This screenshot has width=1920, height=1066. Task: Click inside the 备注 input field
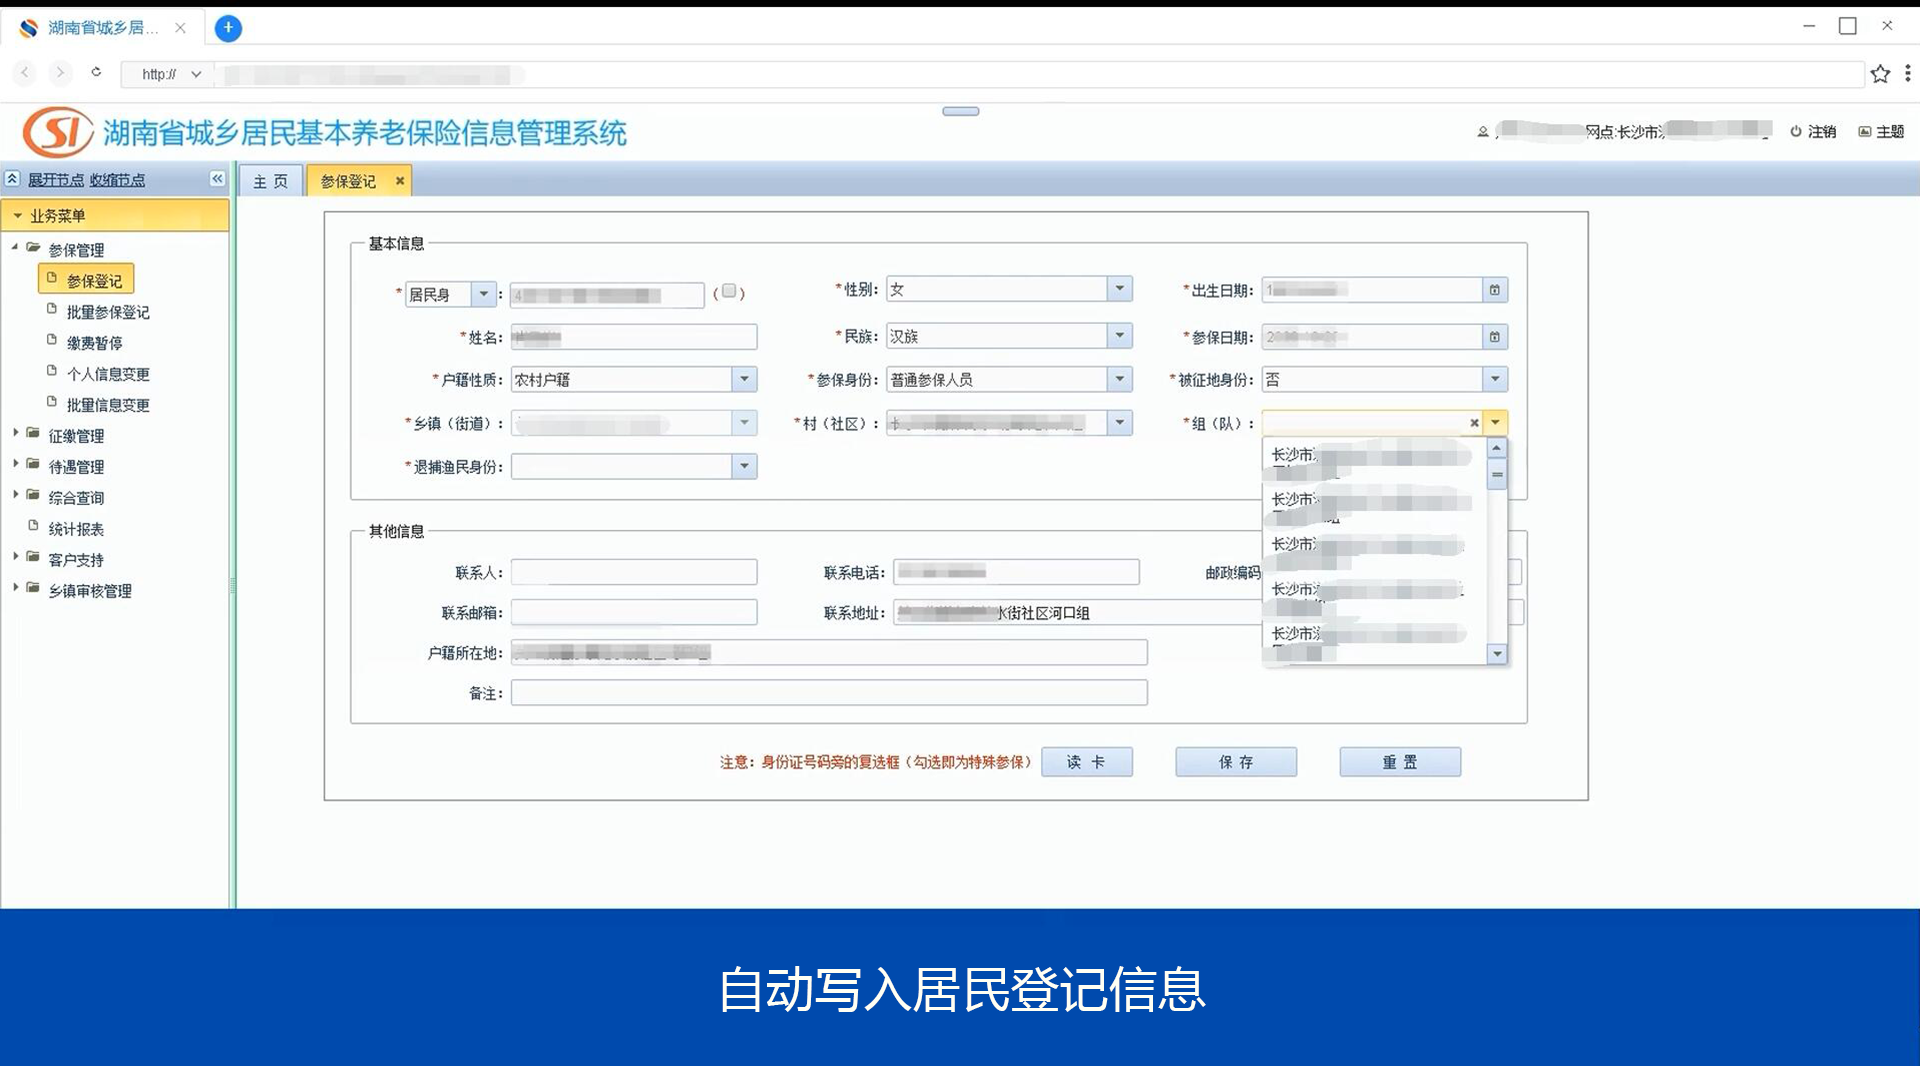click(828, 692)
